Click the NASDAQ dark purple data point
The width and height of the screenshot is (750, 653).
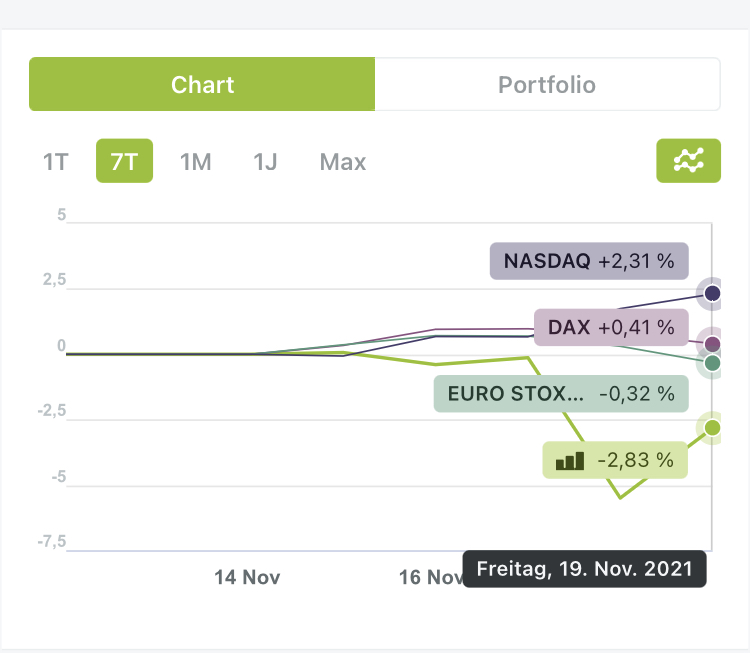[712, 293]
